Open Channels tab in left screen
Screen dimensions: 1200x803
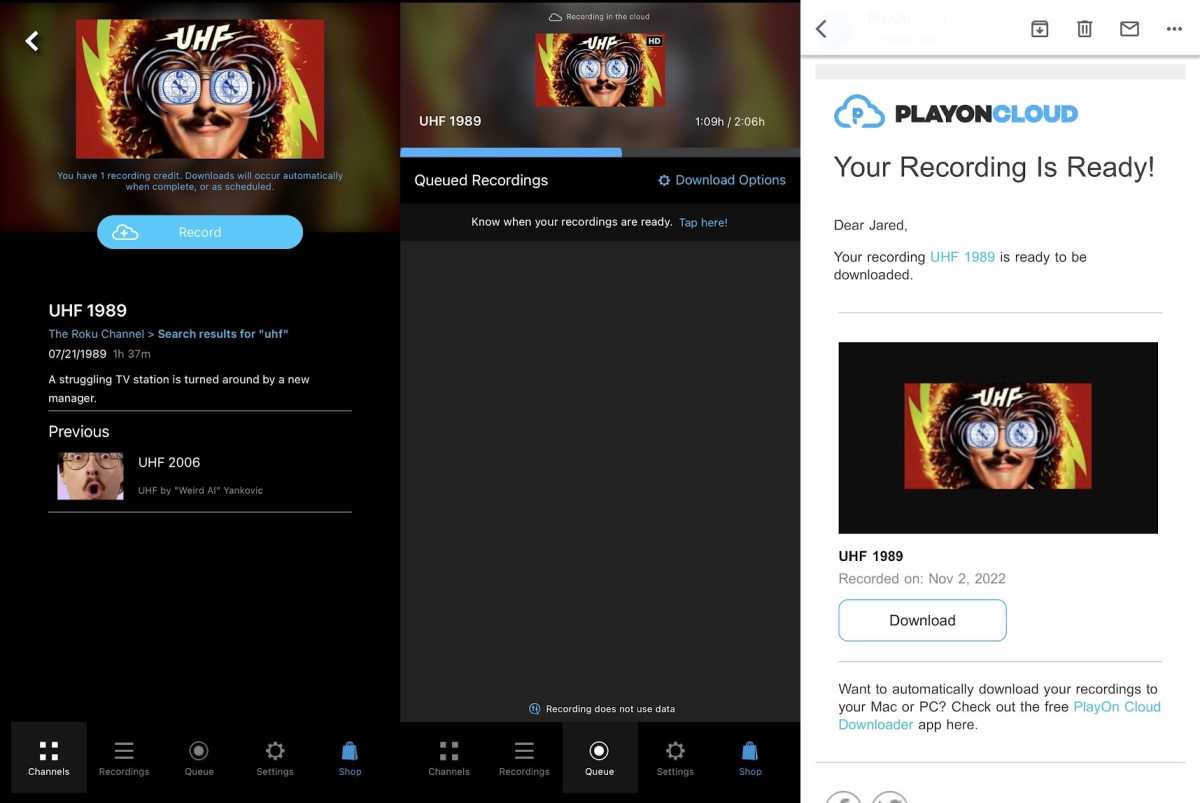tap(49, 759)
